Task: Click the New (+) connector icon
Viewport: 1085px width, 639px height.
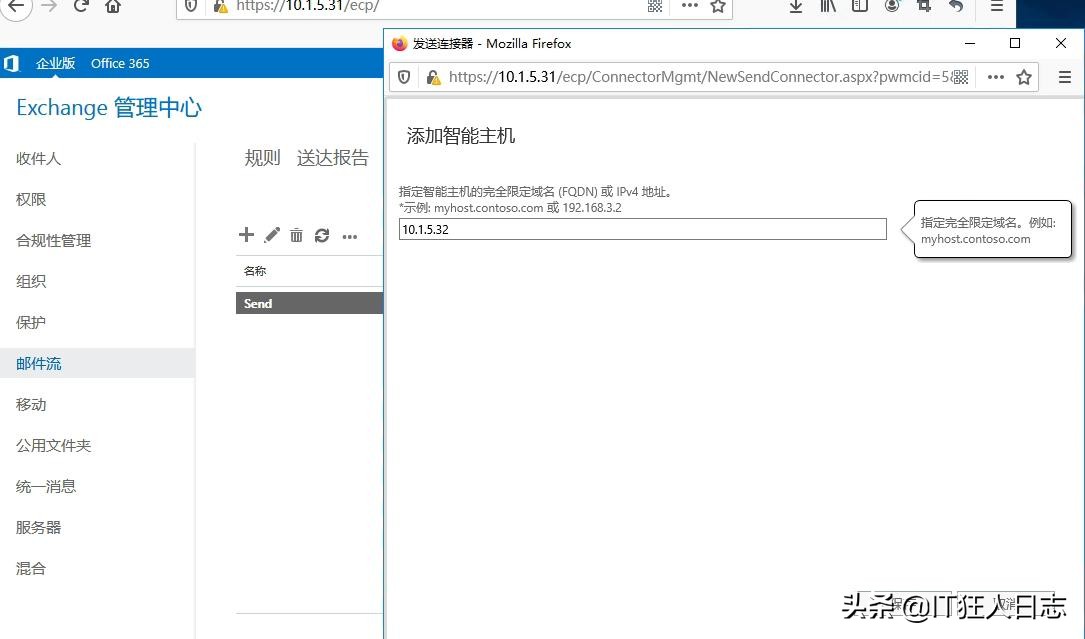Action: [x=246, y=235]
